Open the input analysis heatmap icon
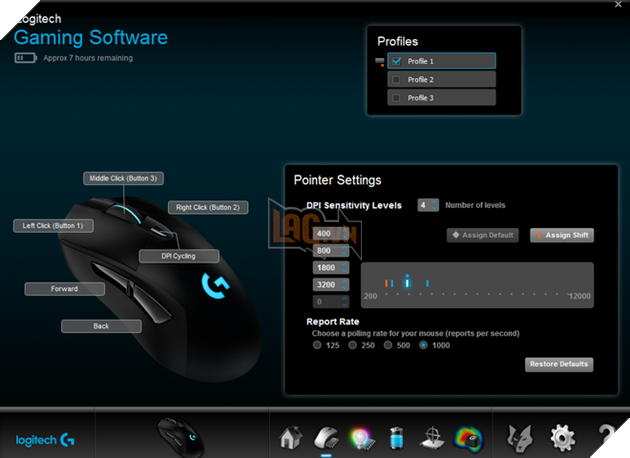The width and height of the screenshot is (630, 458). [x=468, y=439]
